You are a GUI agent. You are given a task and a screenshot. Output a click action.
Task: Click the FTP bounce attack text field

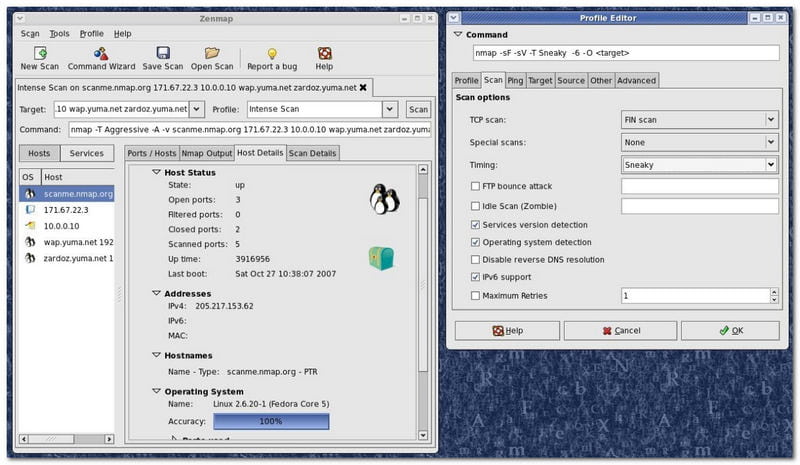tap(699, 186)
